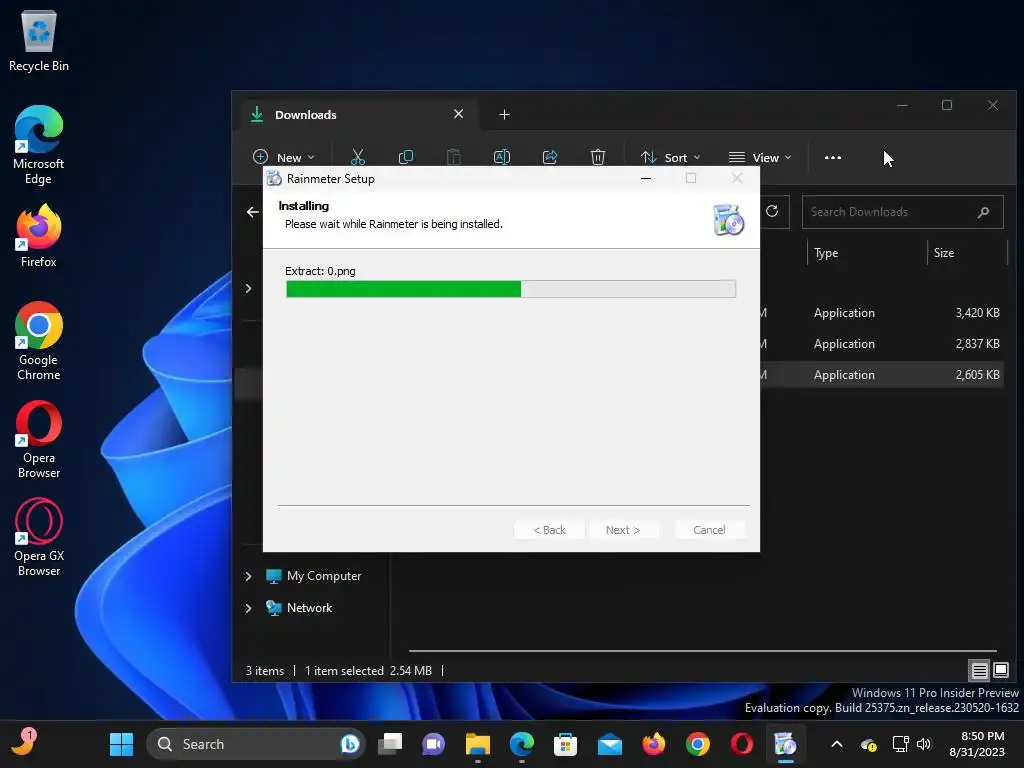Viewport: 1024px width, 768px height.
Task: Open network status icon in system tray
Action: point(900,744)
